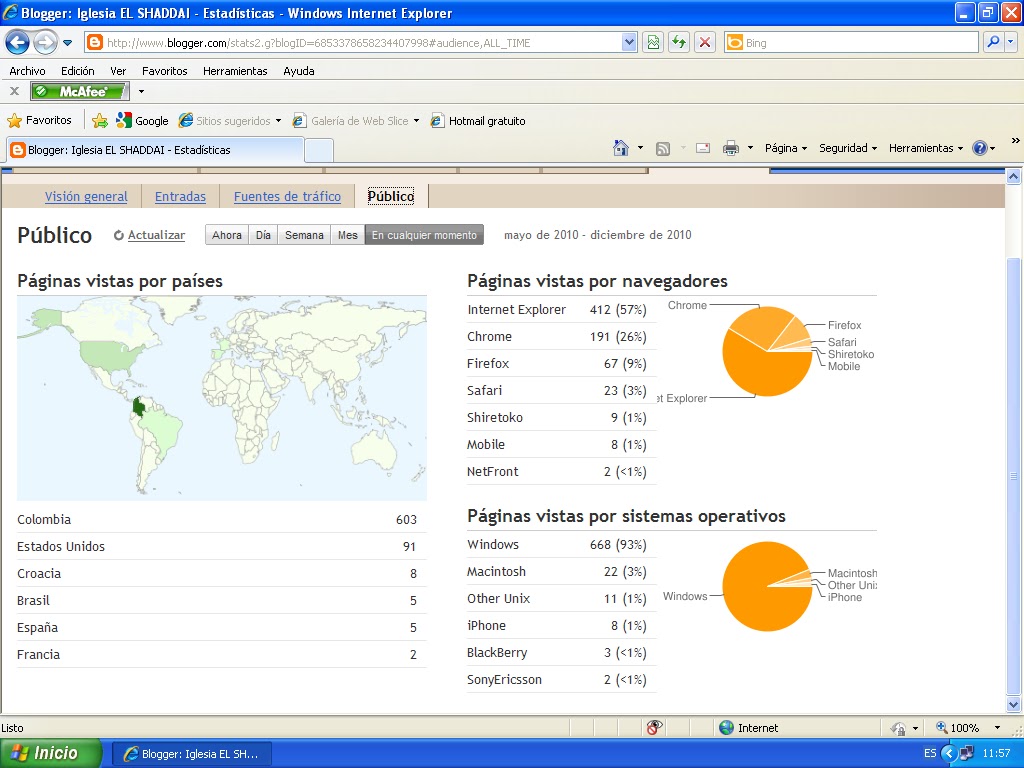Click the Print icon
This screenshot has height=768, width=1024.
[x=731, y=148]
